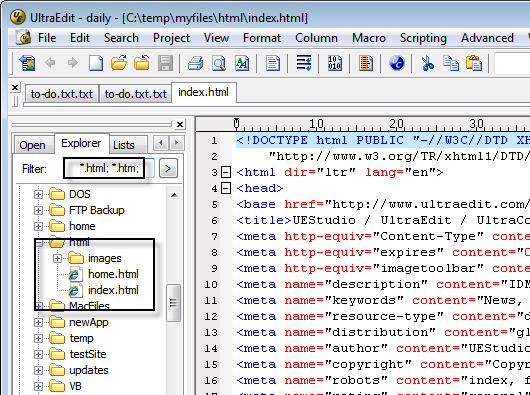Select the index.html file tab
Image resolution: width=530 pixels, height=395 pixels.
203,92
